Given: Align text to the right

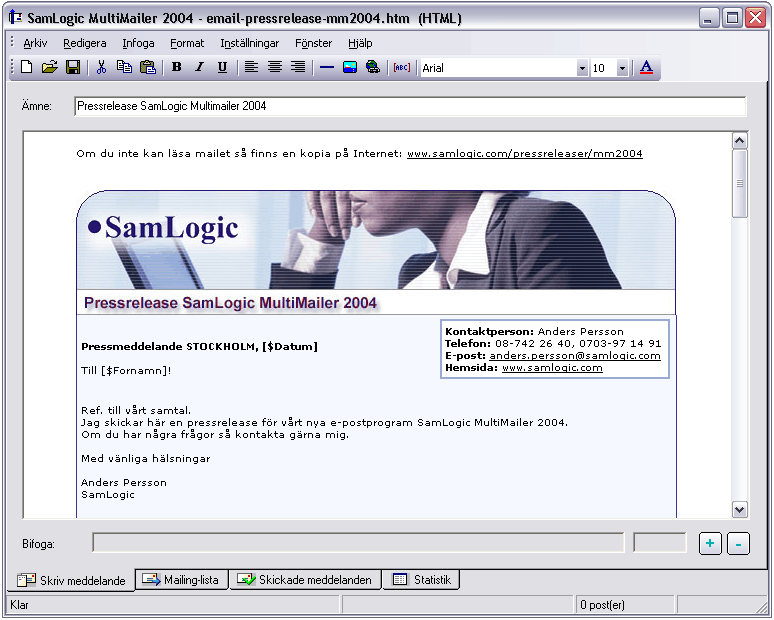Looking at the screenshot, I should 298,67.
